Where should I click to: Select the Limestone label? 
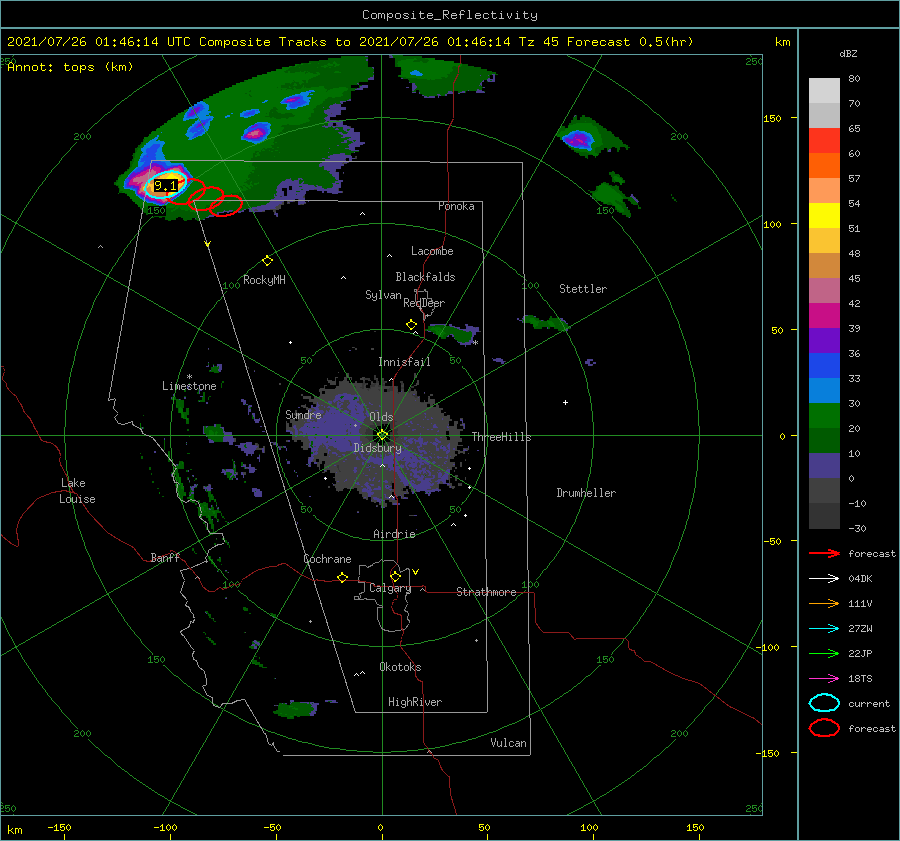tap(189, 386)
